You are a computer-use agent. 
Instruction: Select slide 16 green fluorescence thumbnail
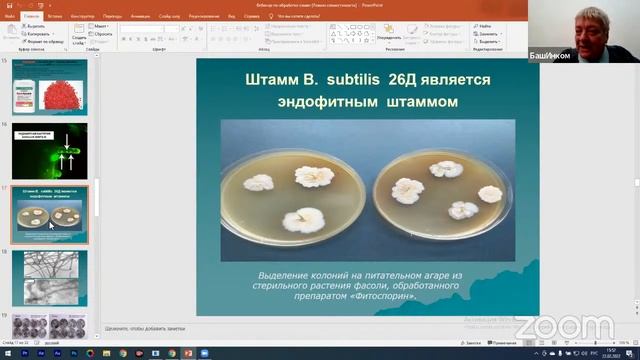point(49,151)
